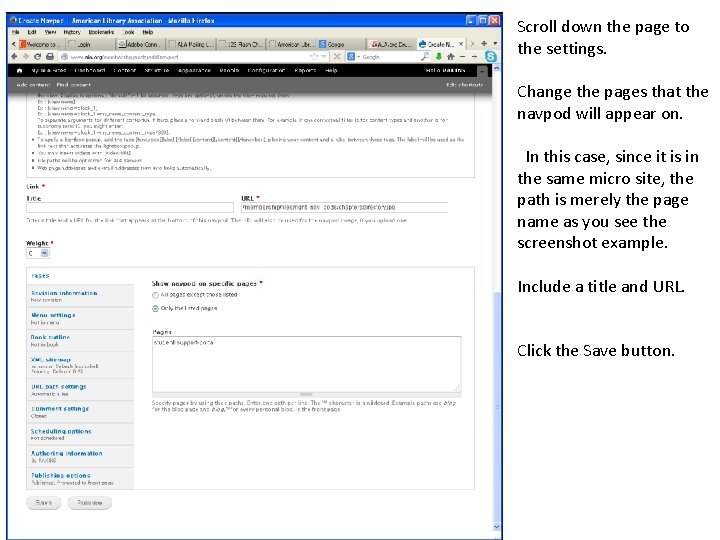This screenshot has width=720, height=540.
Task: Switch to the Login browser tab
Action: click(89, 45)
